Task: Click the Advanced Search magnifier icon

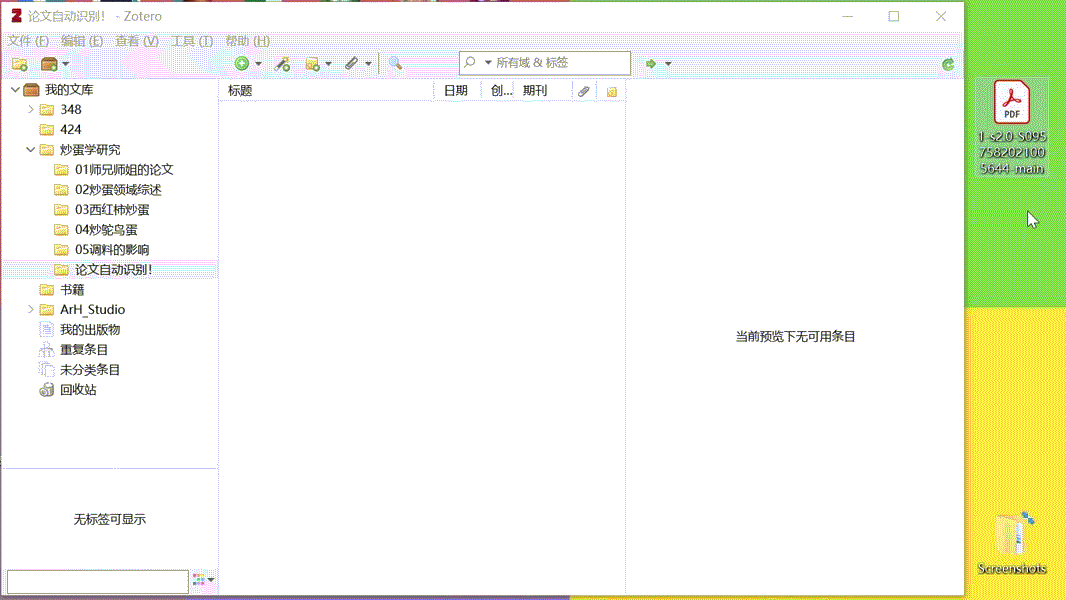Action: (395, 64)
